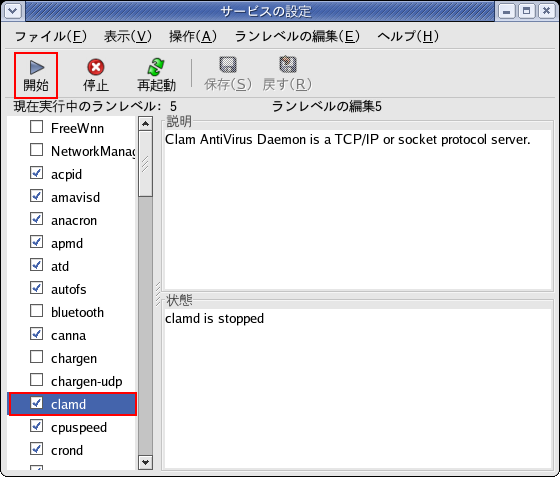The width and height of the screenshot is (560, 477).
Task: Open the ランレベルの編集(E) menu
Action: click(x=297, y=36)
